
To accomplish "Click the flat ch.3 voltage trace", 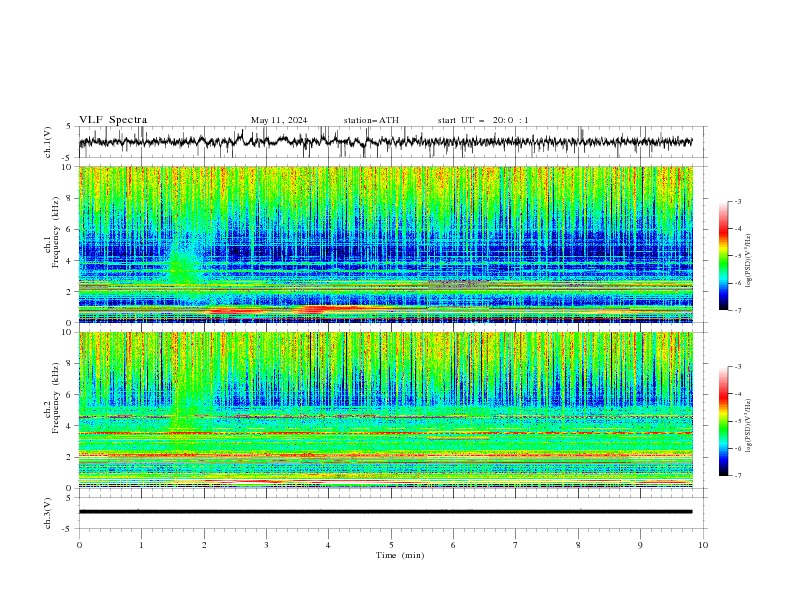I will [x=386, y=512].
